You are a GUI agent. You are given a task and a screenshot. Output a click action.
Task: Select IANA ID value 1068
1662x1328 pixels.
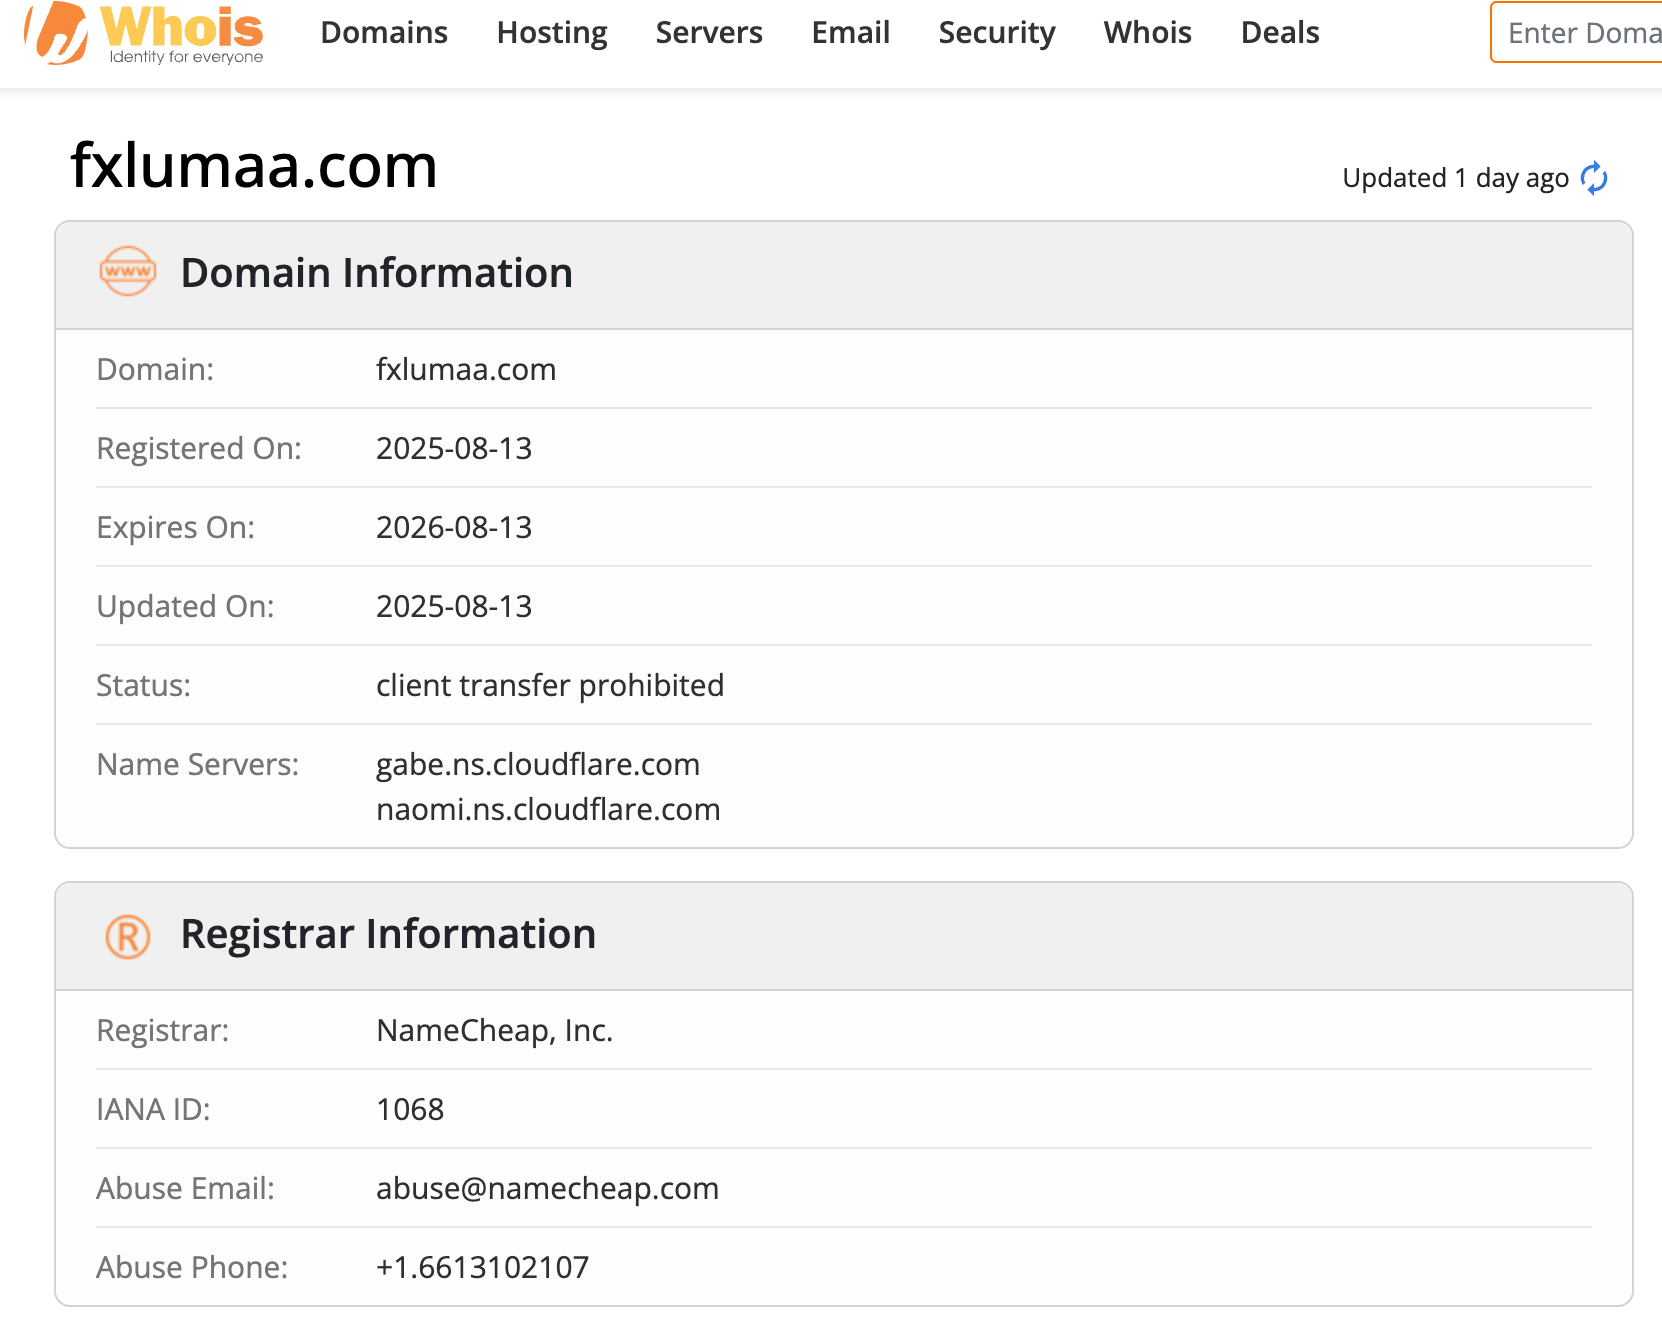point(410,1110)
